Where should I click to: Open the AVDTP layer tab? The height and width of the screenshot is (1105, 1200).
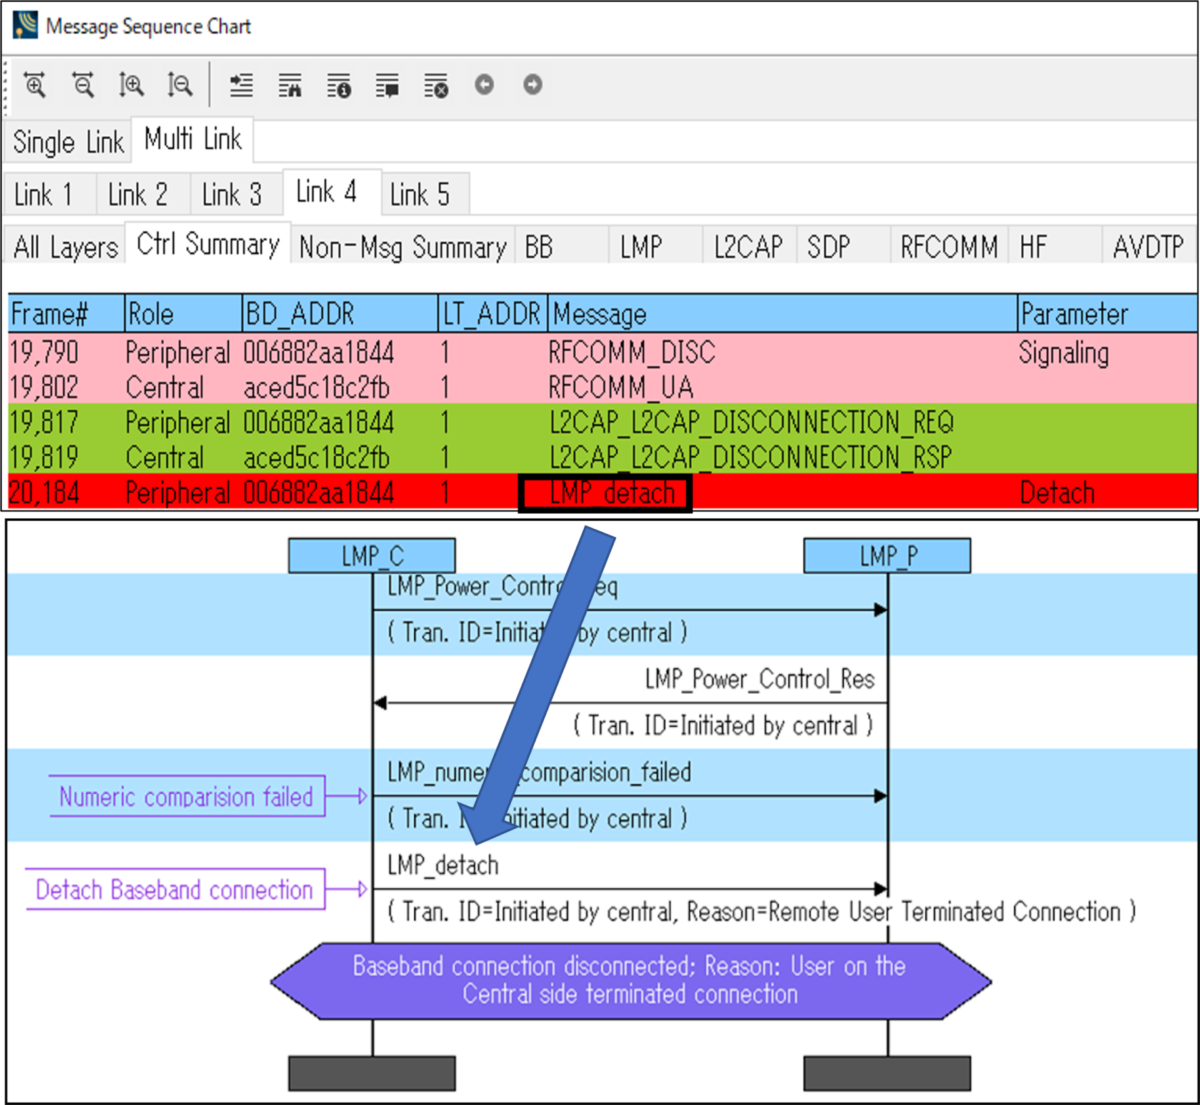click(x=1148, y=247)
